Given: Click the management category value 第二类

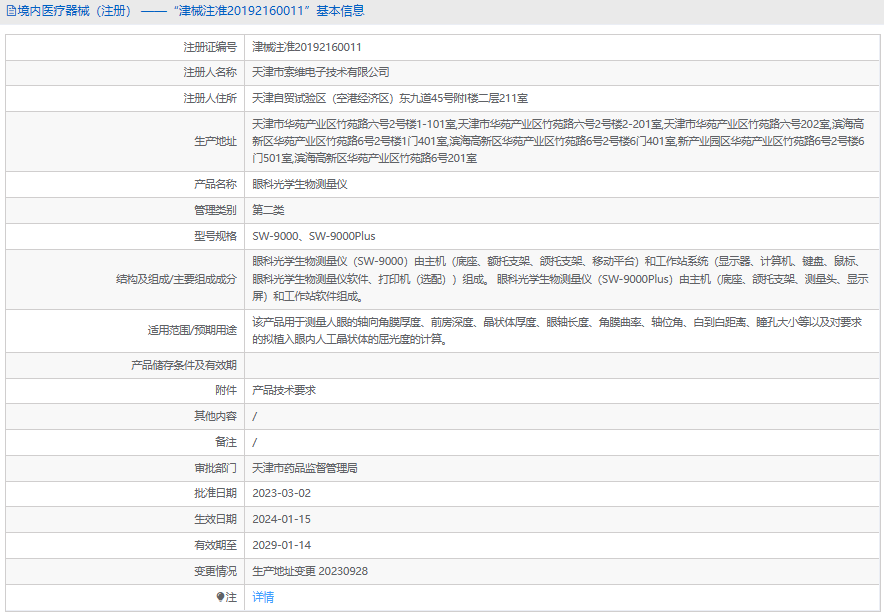Looking at the screenshot, I should click(x=268, y=210).
